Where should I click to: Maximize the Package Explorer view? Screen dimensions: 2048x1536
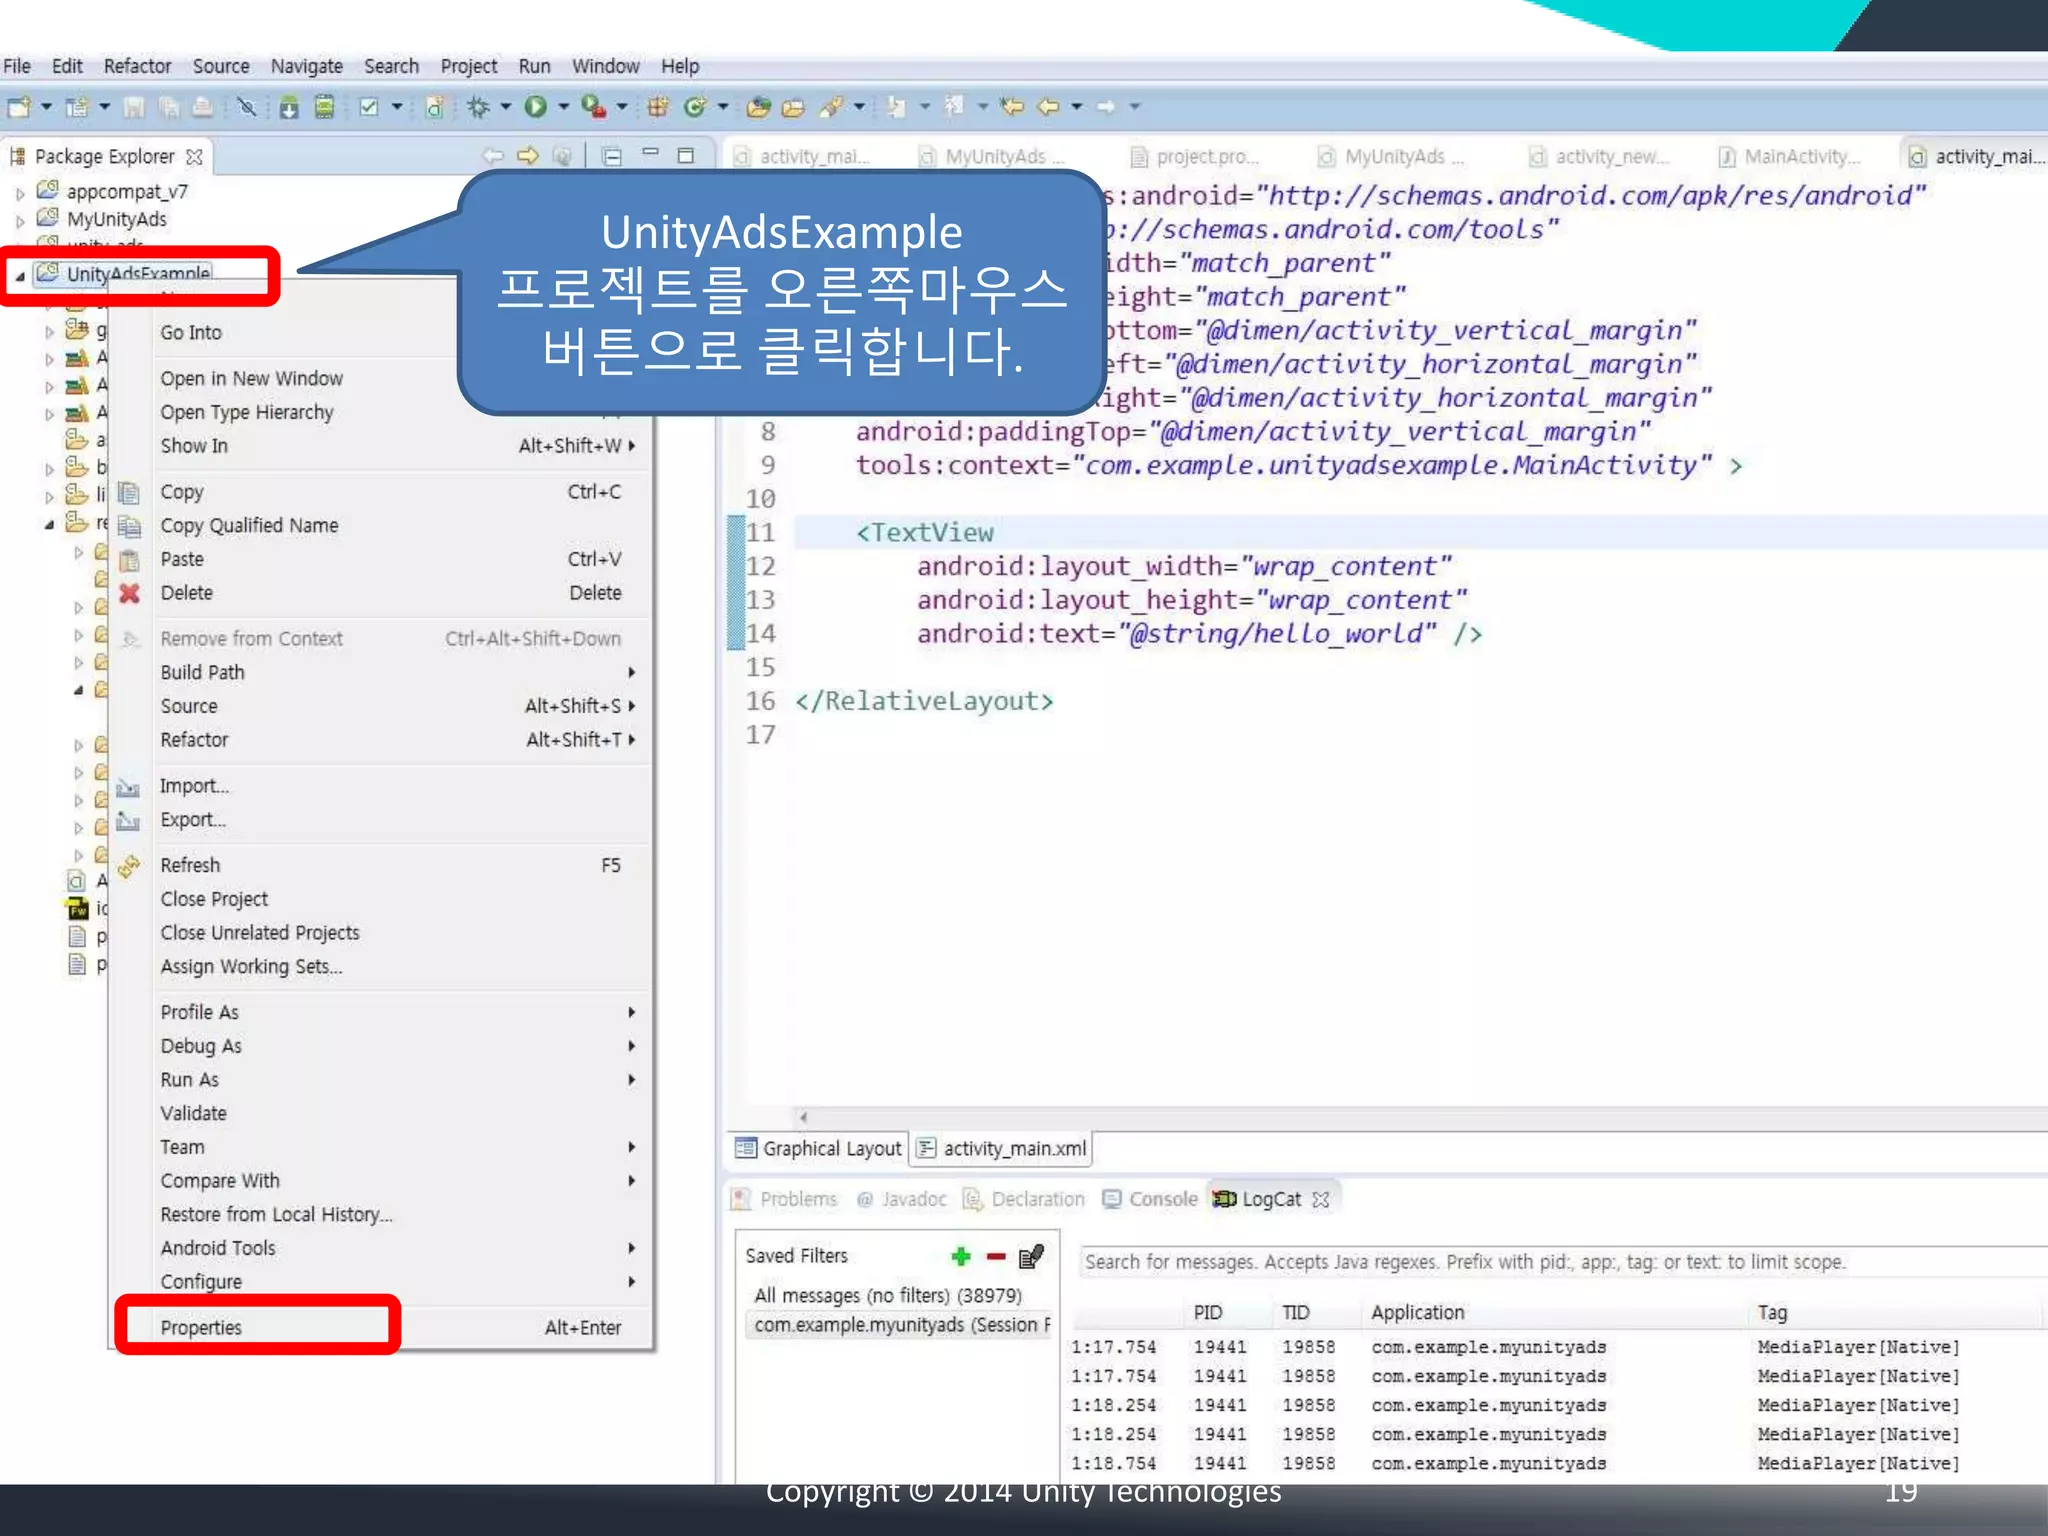(x=686, y=155)
